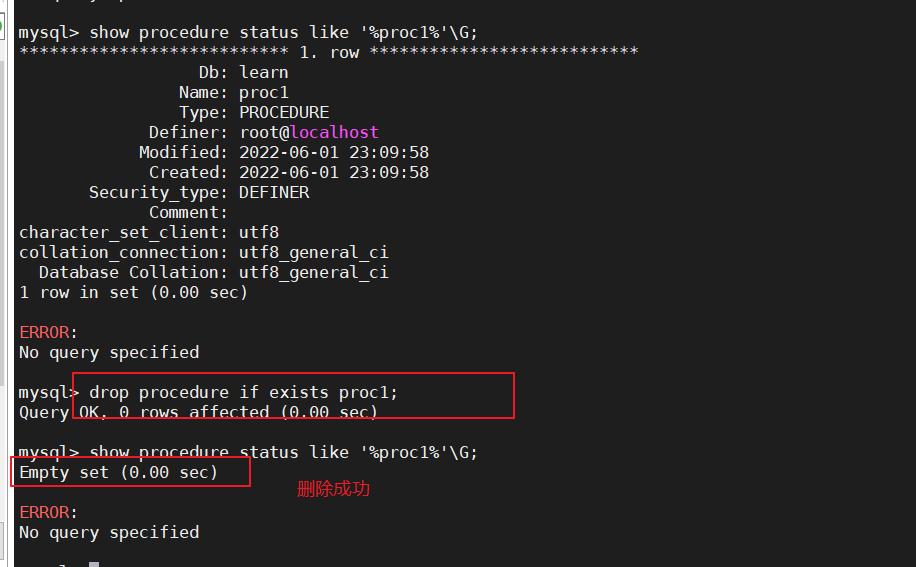This screenshot has height=567, width=916.
Task: Click the red '删除成功' annotation
Action: [x=333, y=489]
